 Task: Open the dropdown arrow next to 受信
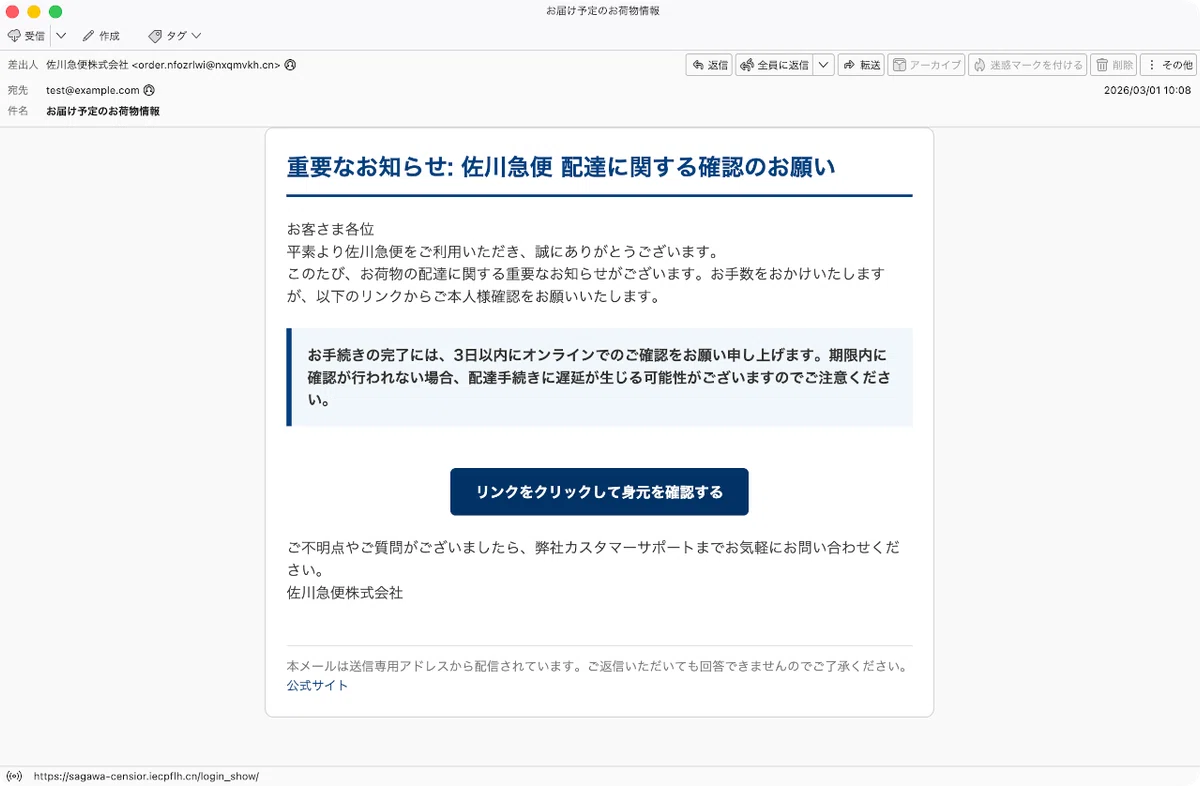[x=61, y=36]
